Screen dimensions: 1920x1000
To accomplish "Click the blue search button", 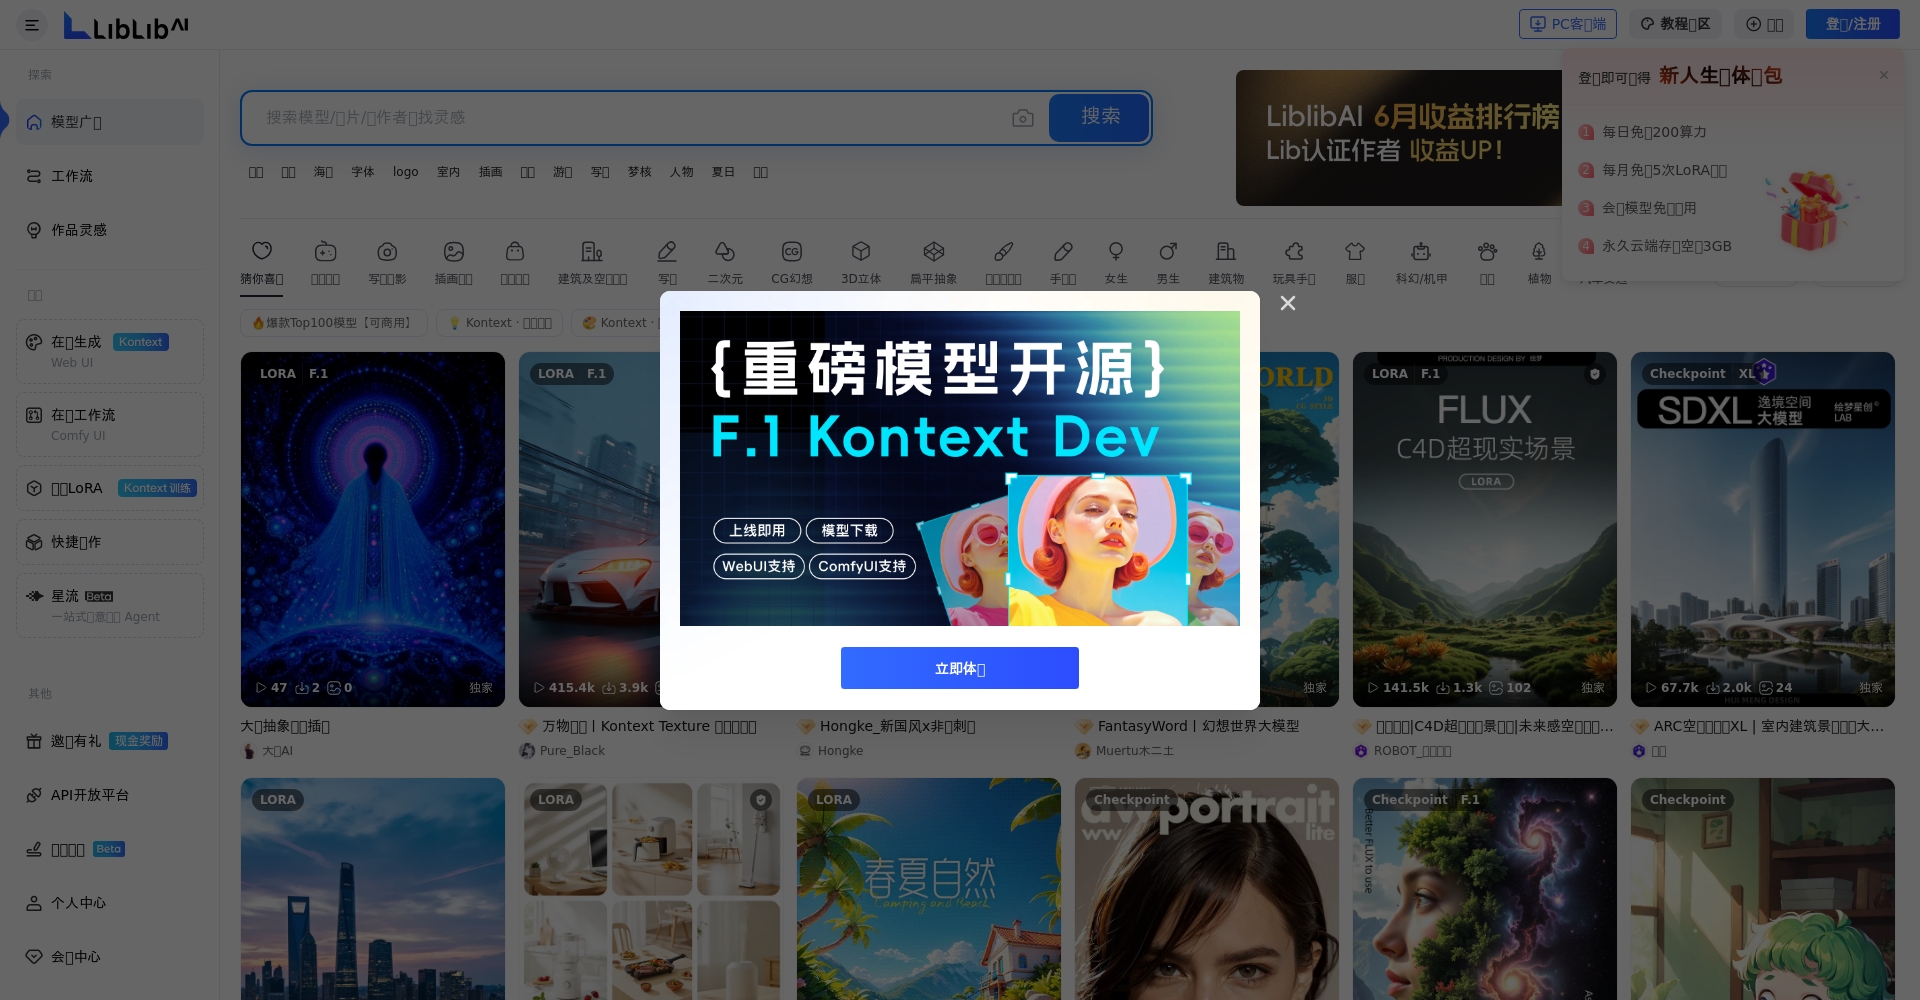I will [x=1099, y=118].
